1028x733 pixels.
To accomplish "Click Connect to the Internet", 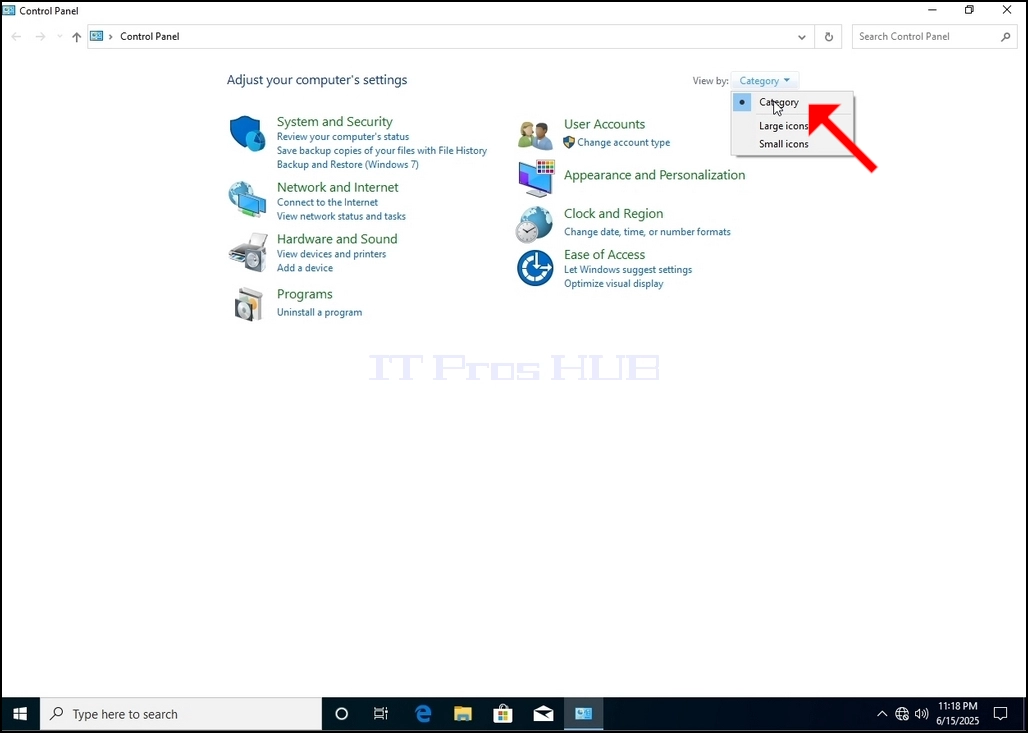I will pos(327,202).
